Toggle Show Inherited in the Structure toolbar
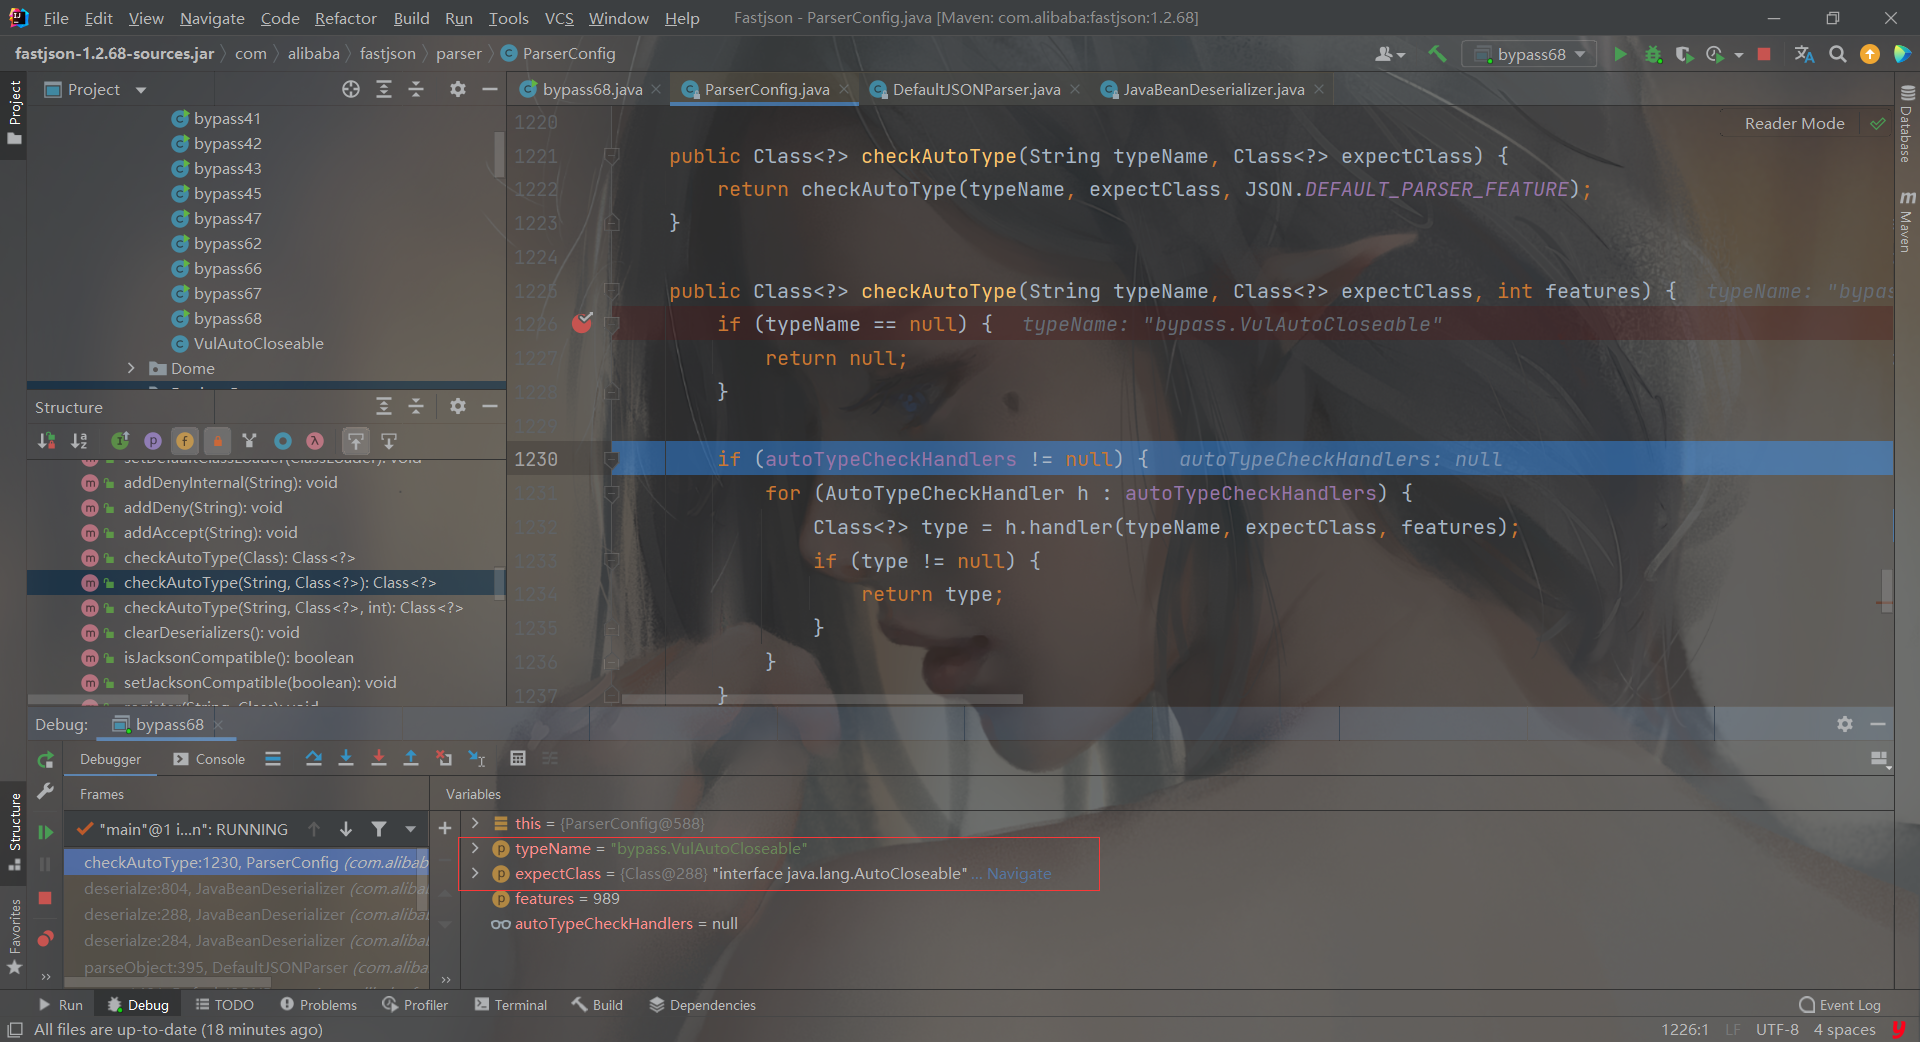The image size is (1920, 1042). (120, 441)
